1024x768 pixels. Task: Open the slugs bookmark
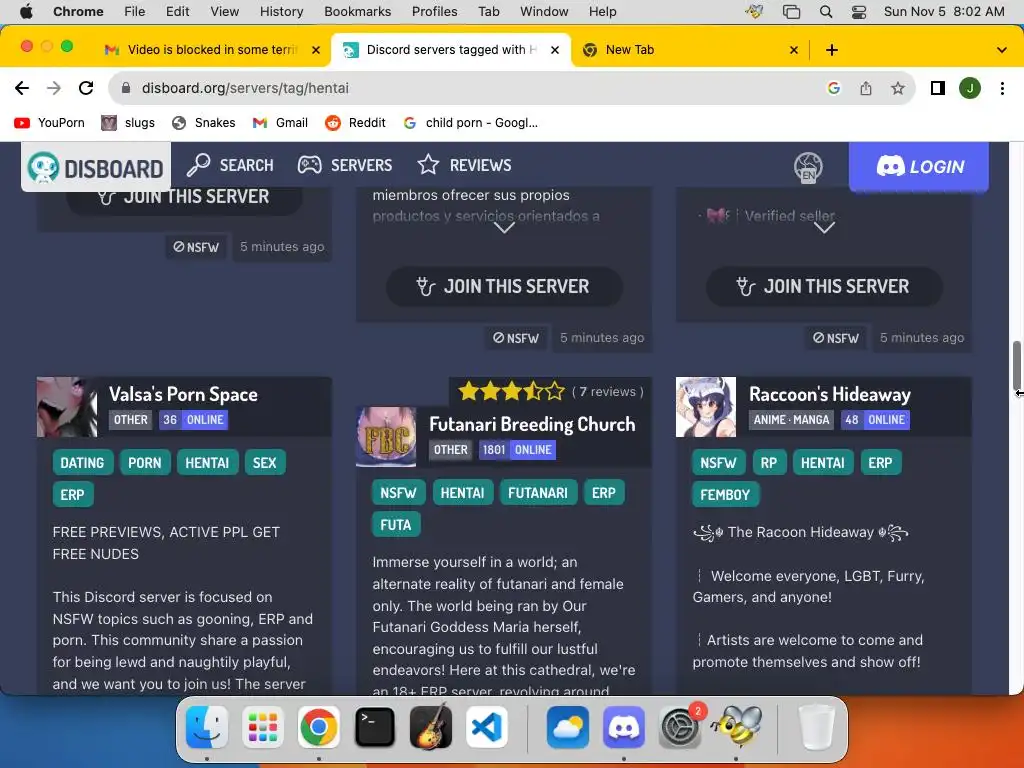[128, 123]
